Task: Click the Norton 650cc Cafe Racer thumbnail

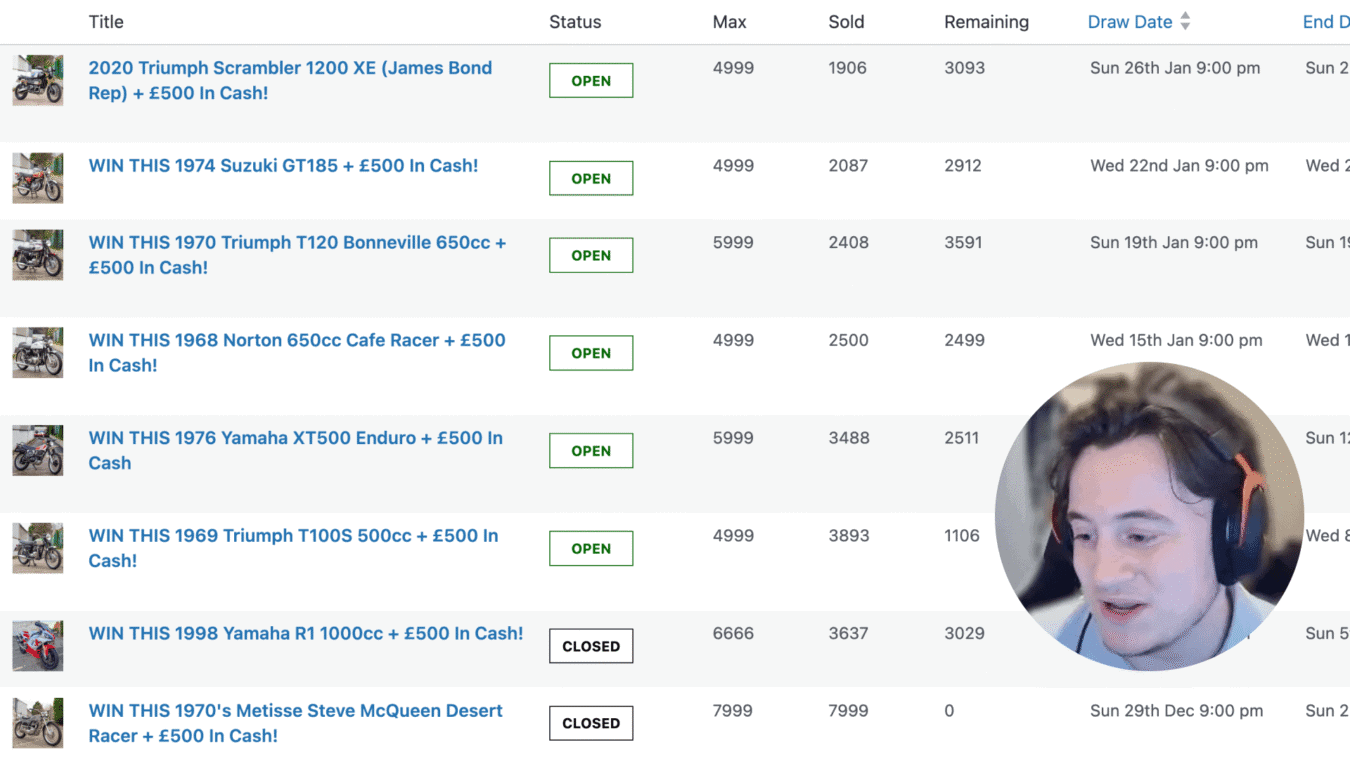Action: (38, 353)
